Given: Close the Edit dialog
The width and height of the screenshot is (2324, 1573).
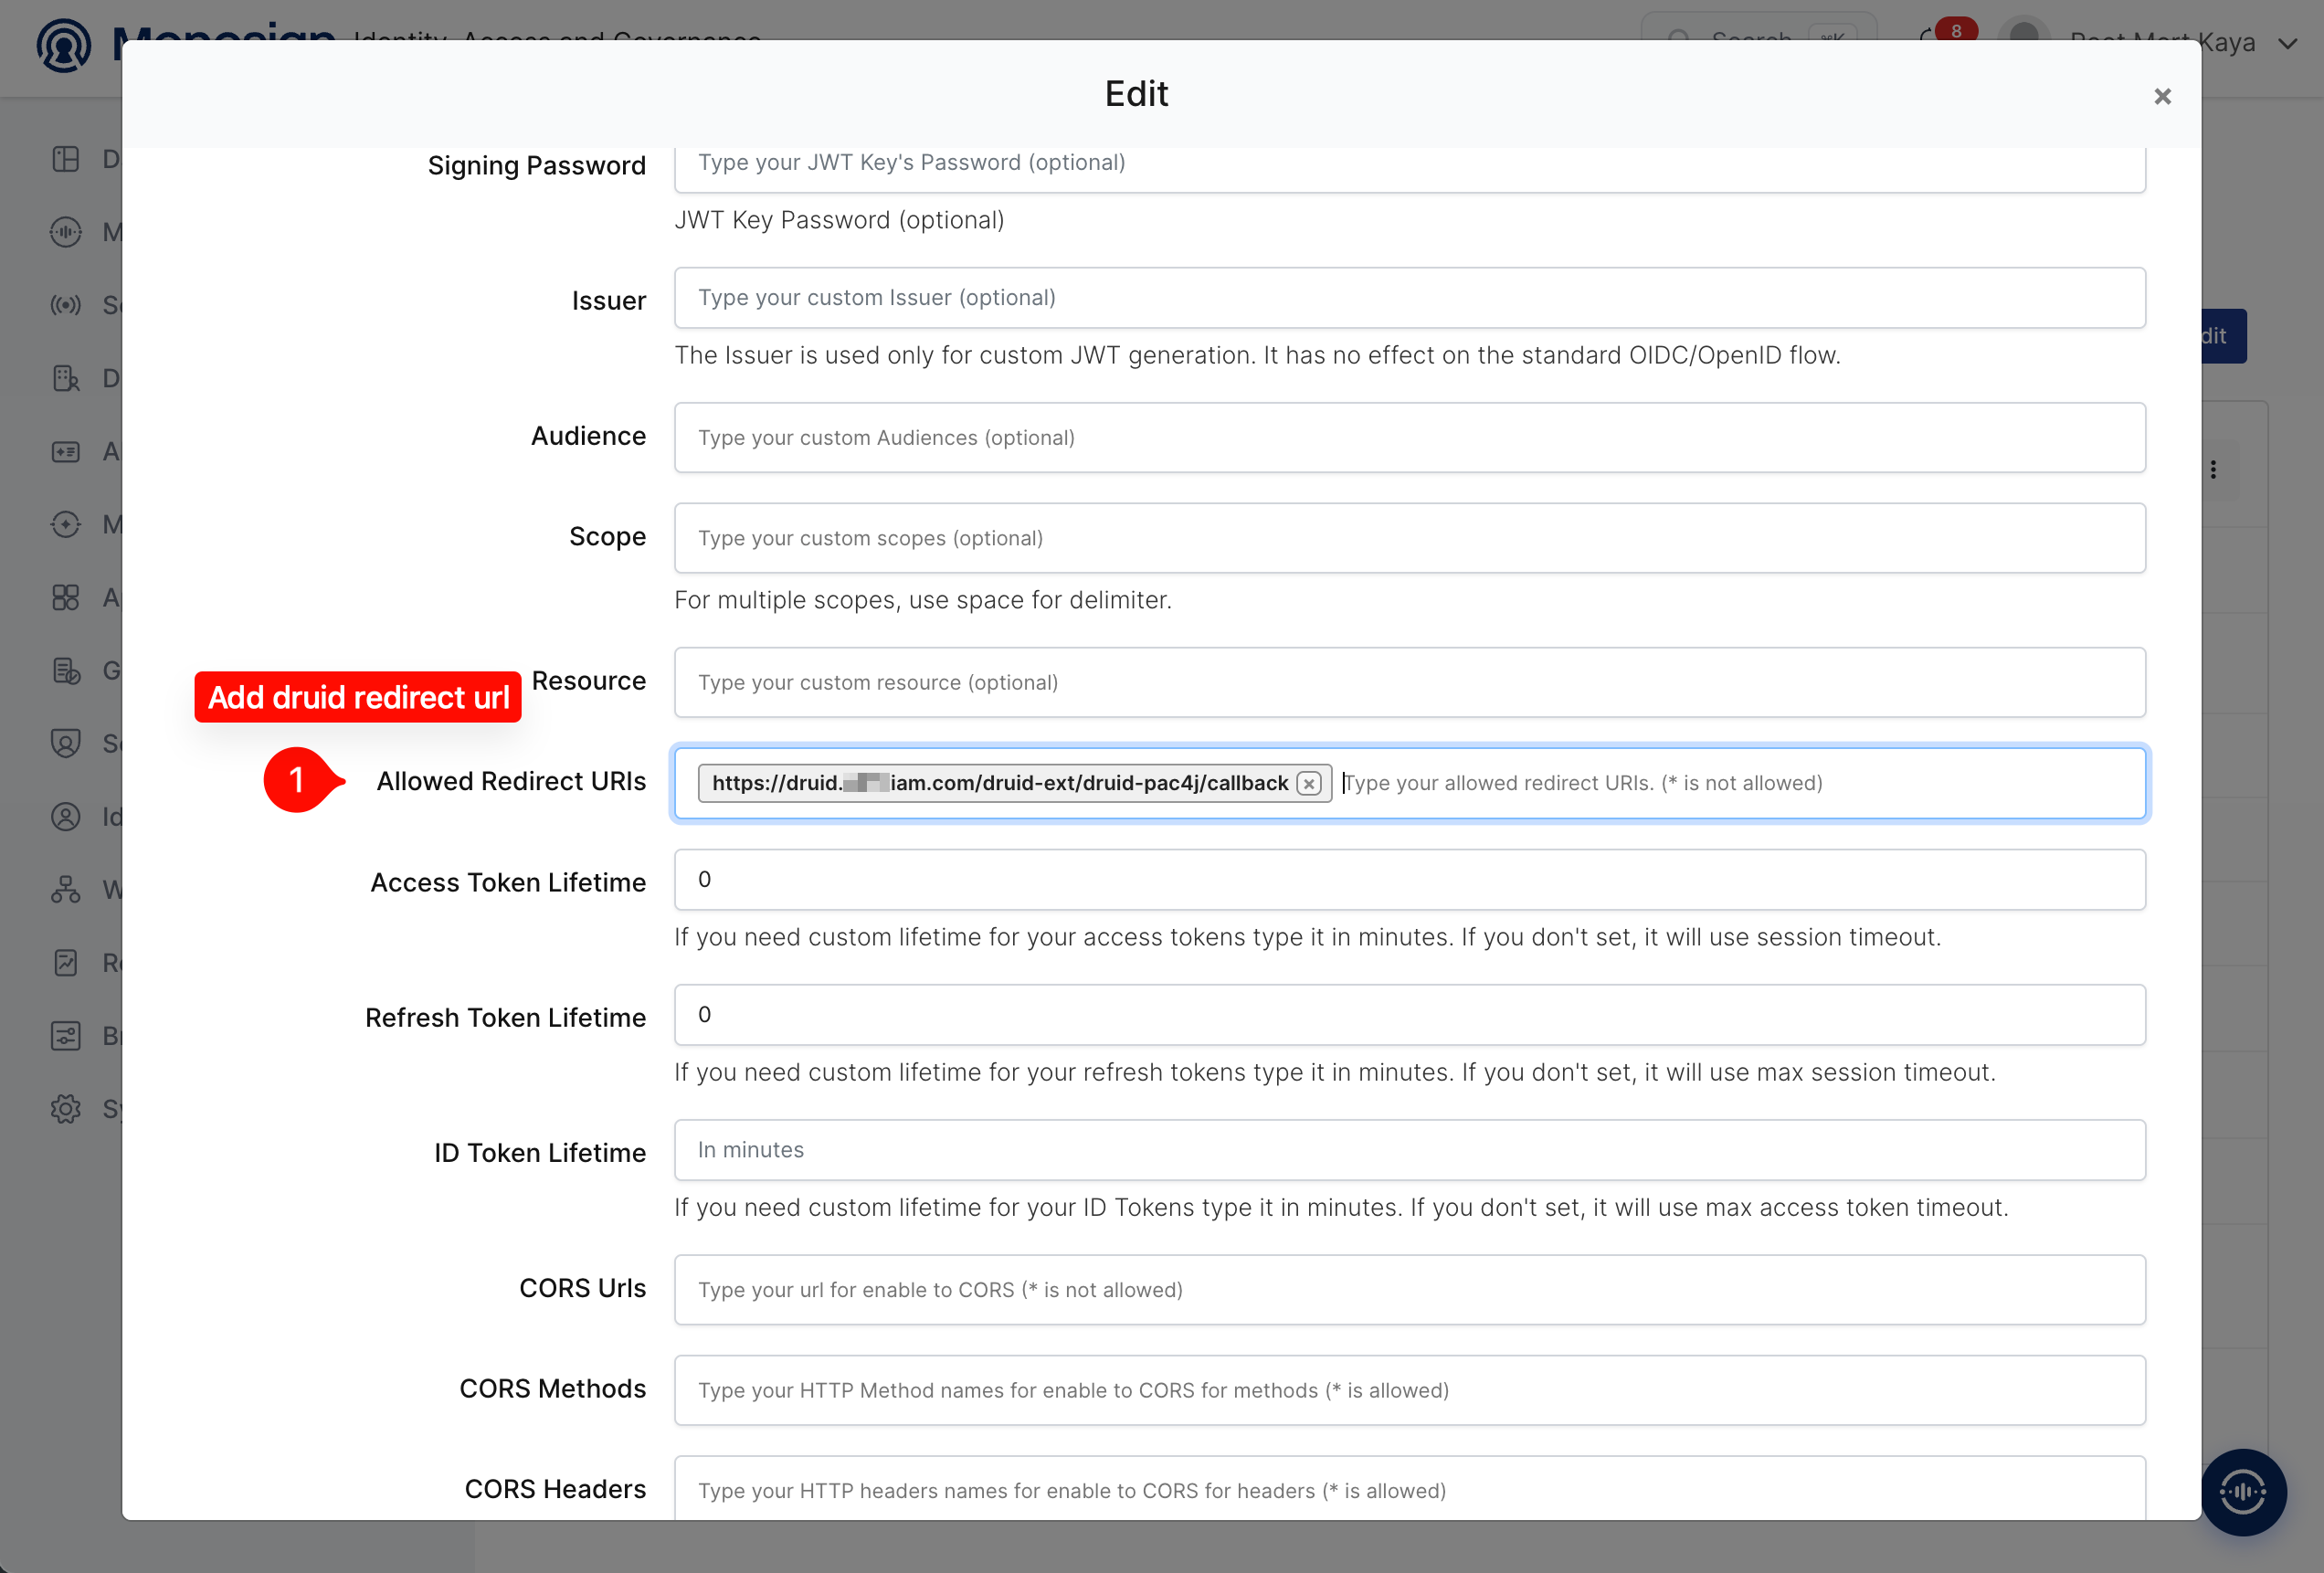Looking at the screenshot, I should [2162, 96].
